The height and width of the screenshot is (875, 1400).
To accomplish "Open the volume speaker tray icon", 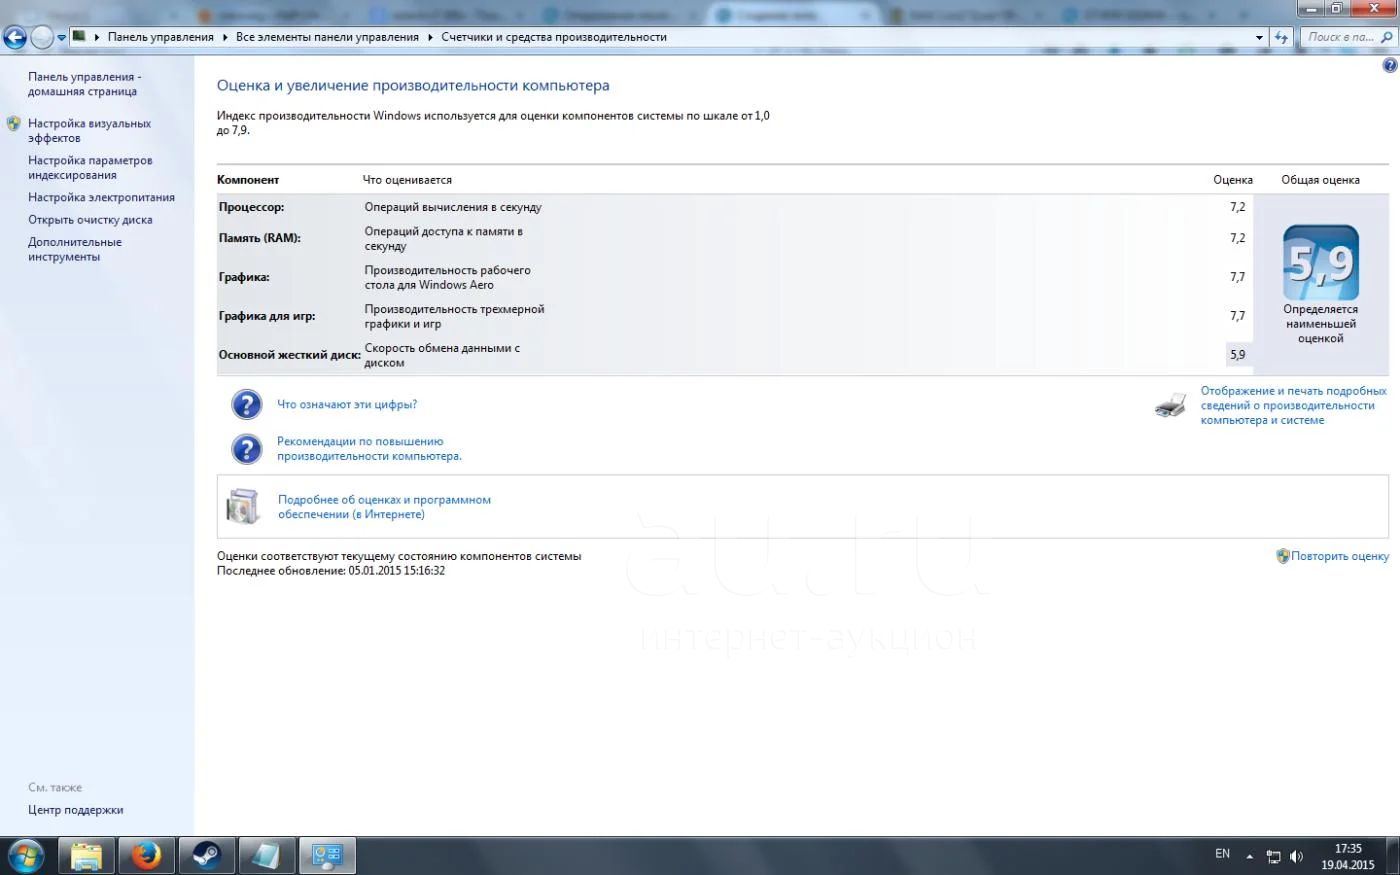I will [1296, 856].
